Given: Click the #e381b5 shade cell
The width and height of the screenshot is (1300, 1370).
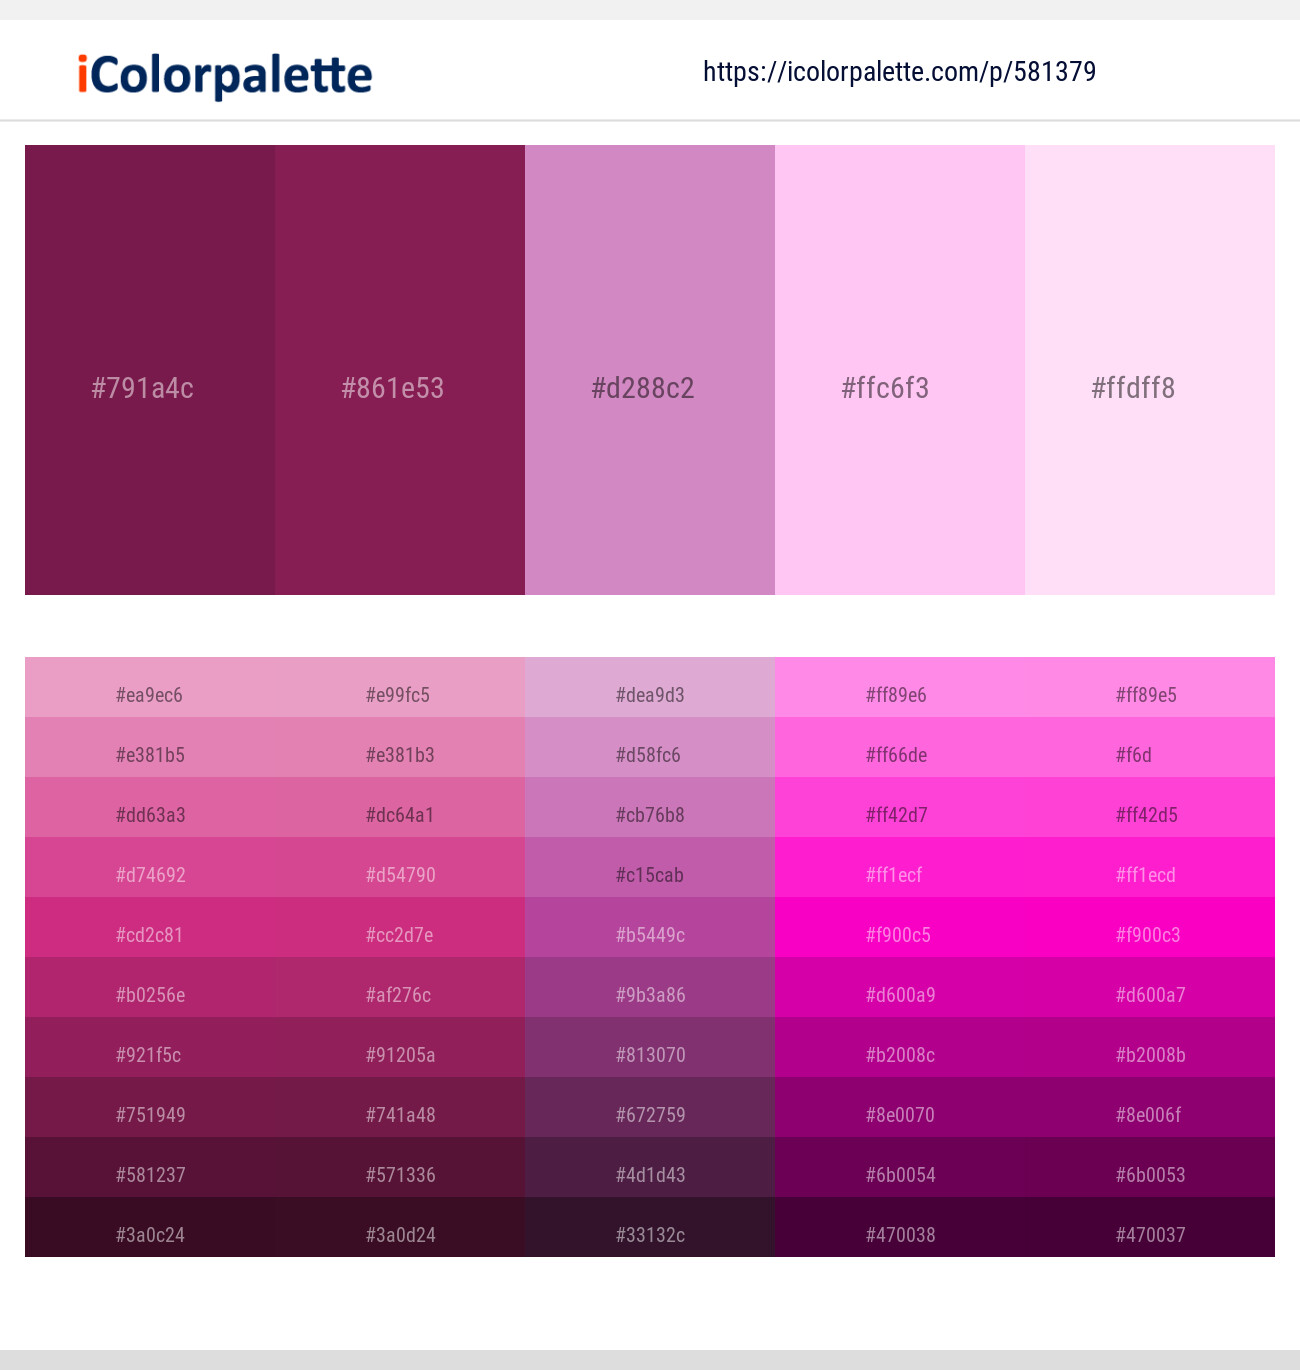Looking at the screenshot, I should coord(150,754).
